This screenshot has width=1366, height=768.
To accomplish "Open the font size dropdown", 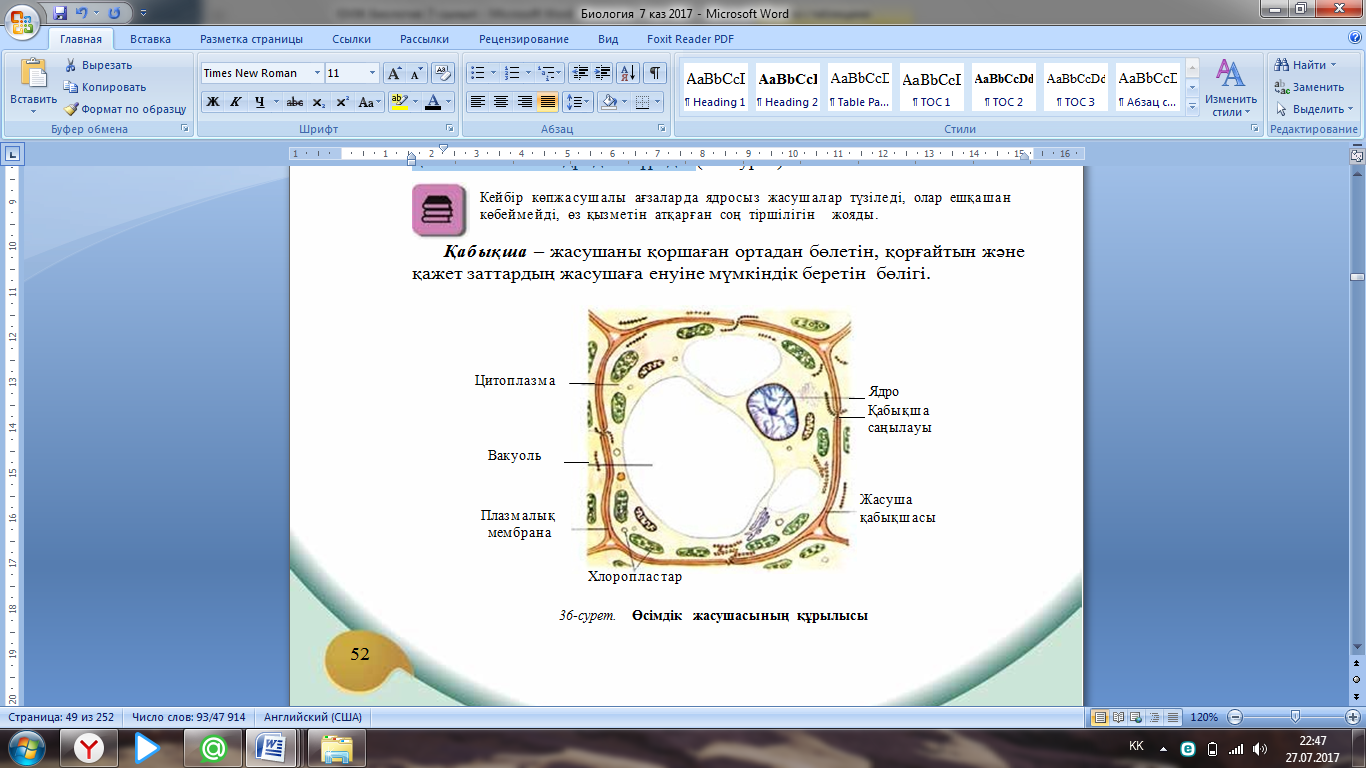I will (373, 73).
